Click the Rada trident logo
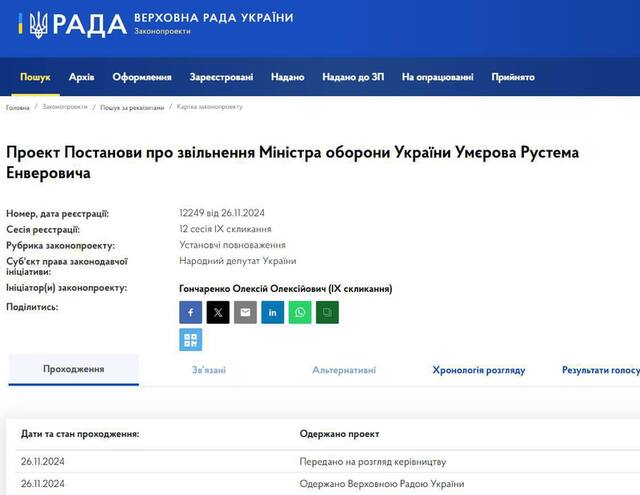 (x=38, y=25)
